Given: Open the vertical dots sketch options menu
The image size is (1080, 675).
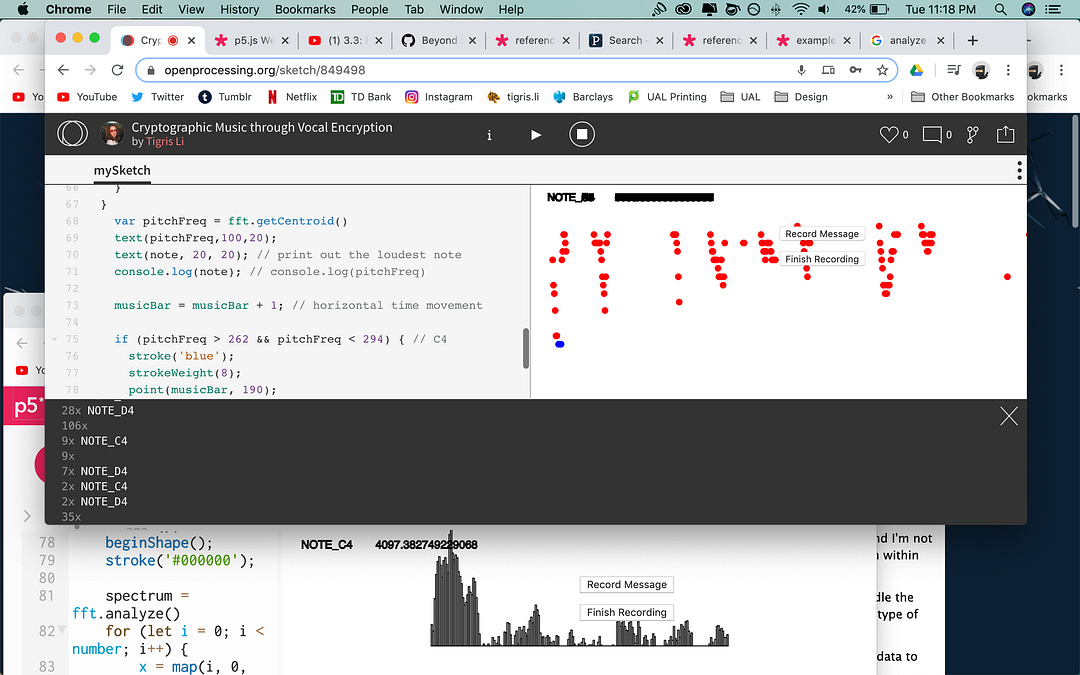Looking at the screenshot, I should (1019, 170).
